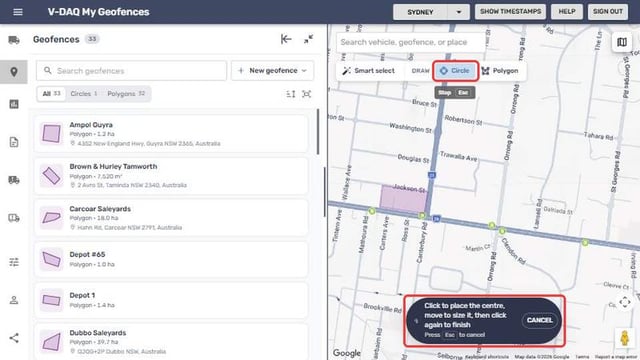Screen dimensions: 640x360
Task: Expand the dropdown arrow beside SYDNEY
Action: click(x=459, y=12)
